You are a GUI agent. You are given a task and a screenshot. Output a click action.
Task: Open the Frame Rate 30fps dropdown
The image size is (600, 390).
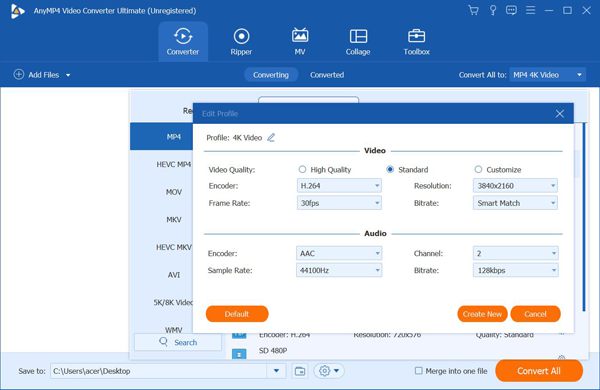coord(339,203)
